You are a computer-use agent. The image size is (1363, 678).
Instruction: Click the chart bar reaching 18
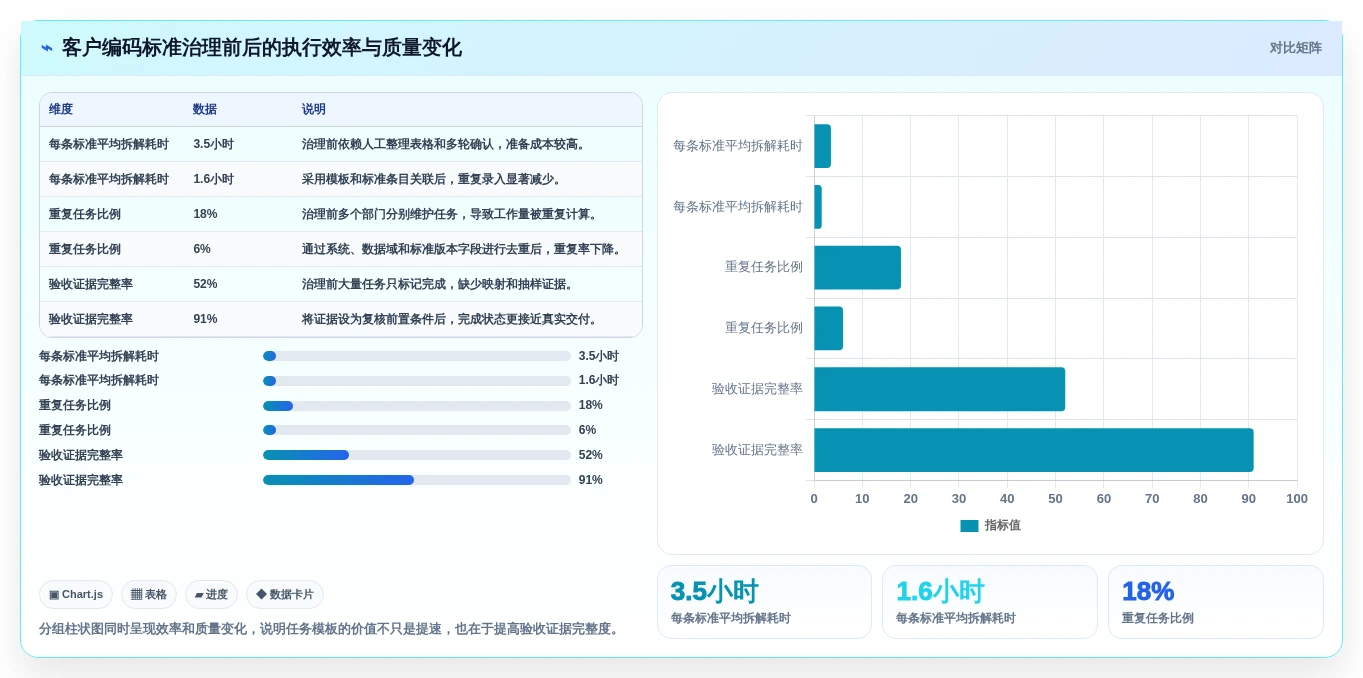click(857, 268)
